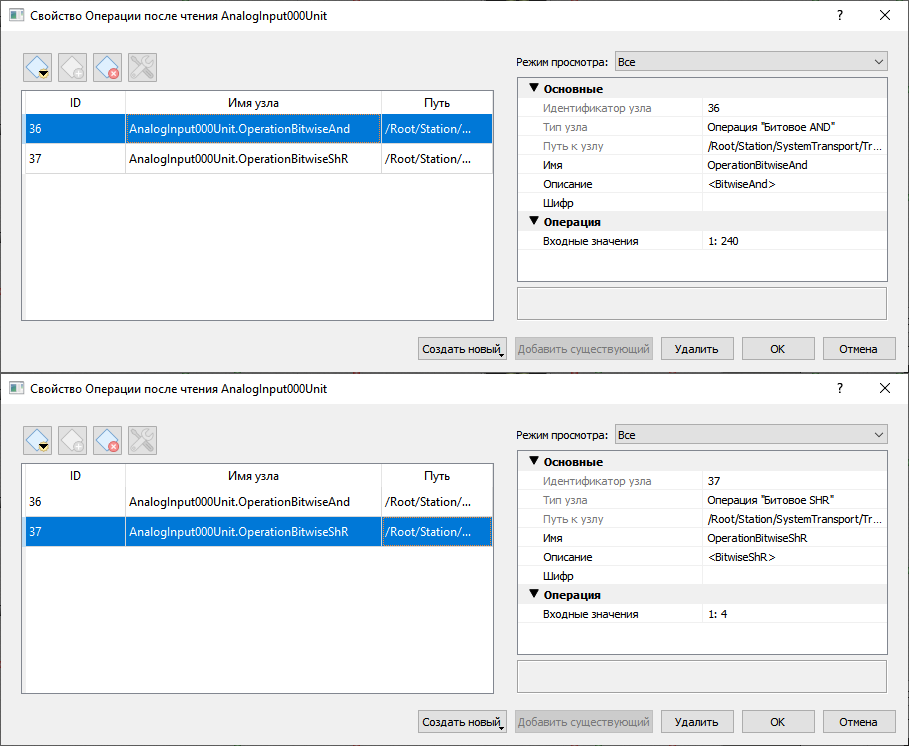Click the delete-node red-cross icon in the lower dialog

[x=107, y=440]
